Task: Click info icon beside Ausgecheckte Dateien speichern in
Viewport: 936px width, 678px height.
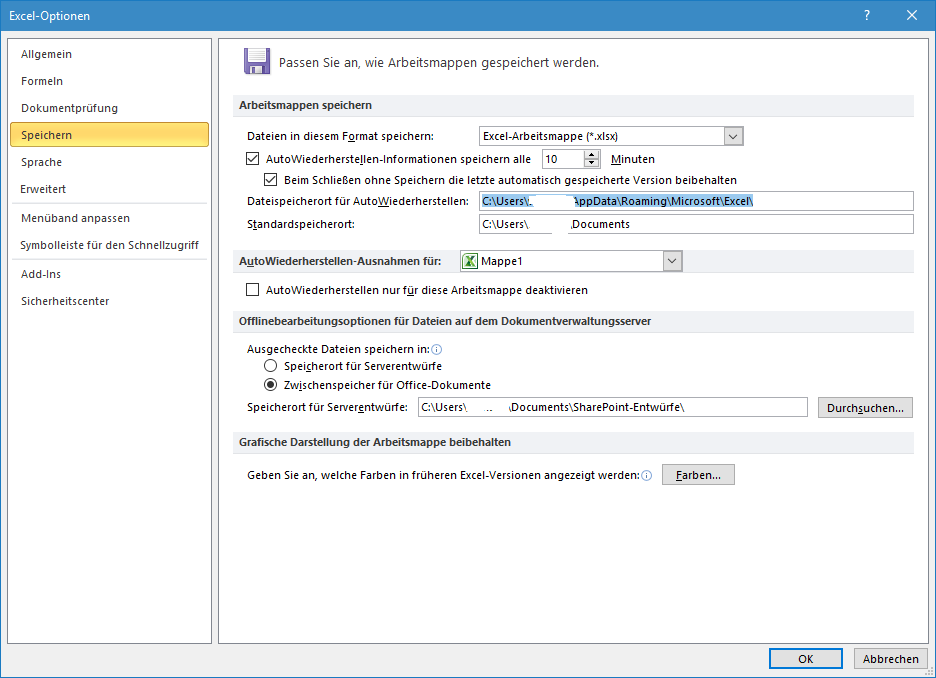Action: (437, 350)
